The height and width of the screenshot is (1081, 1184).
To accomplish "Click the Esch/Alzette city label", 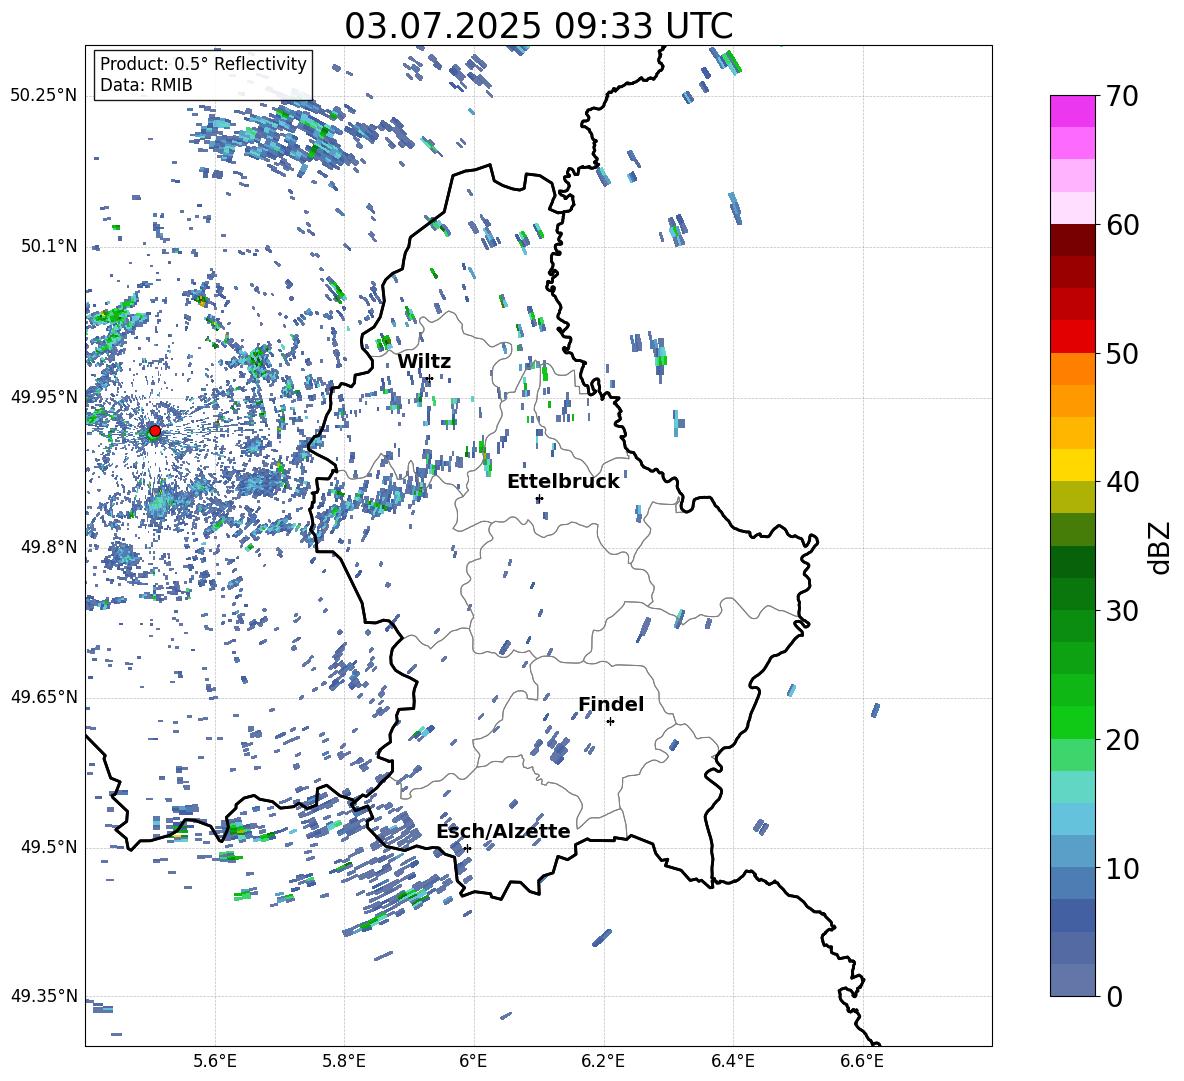I will tap(503, 831).
